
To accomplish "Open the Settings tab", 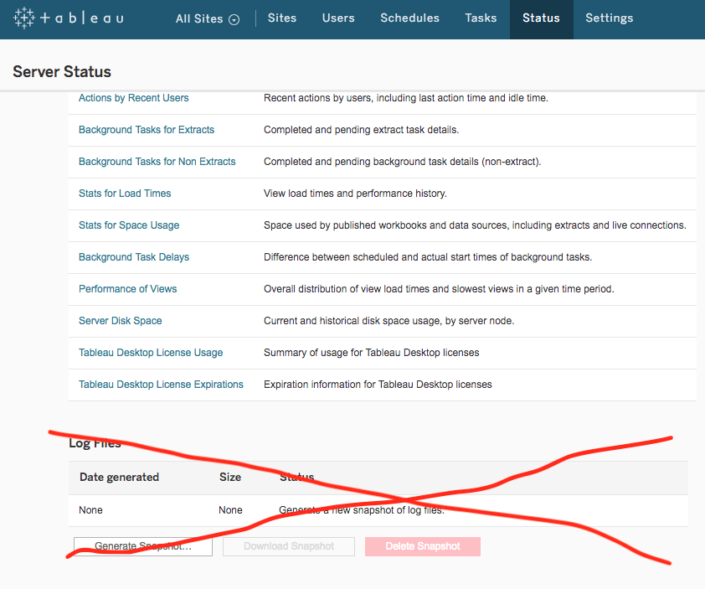I will point(609,18).
